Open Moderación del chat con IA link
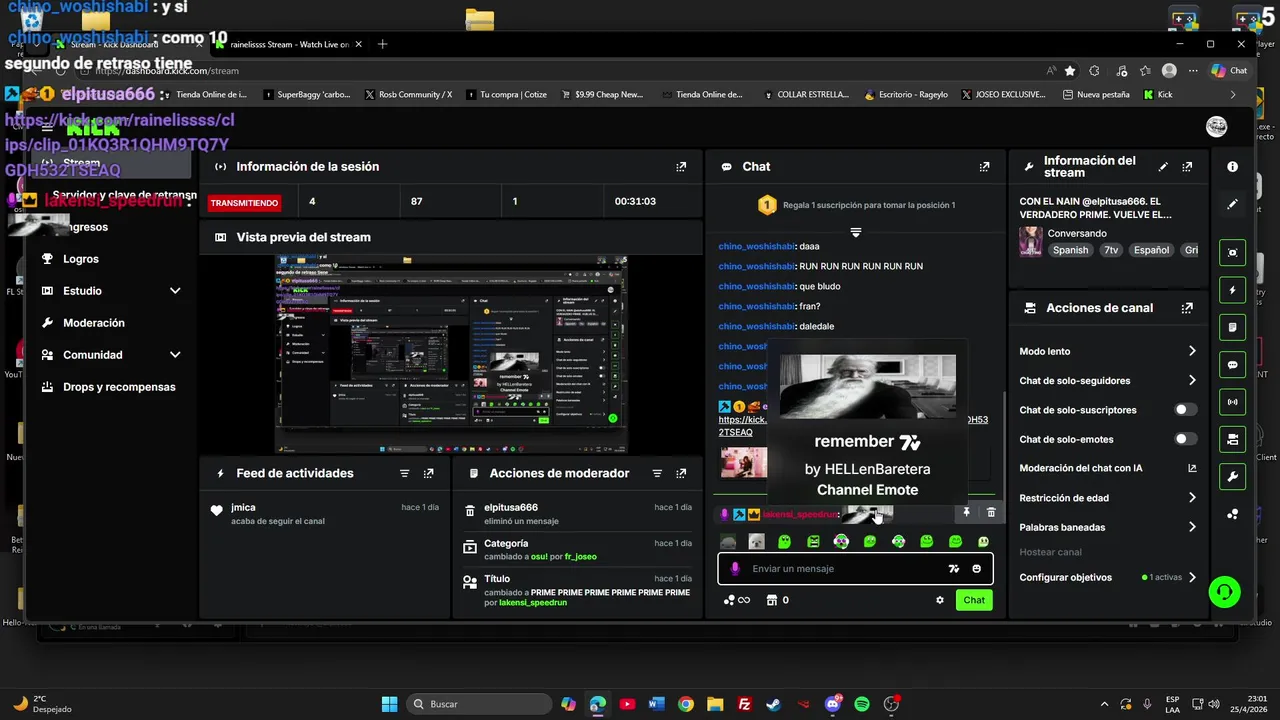Screen dimensions: 1280x720 click(x=1108, y=468)
